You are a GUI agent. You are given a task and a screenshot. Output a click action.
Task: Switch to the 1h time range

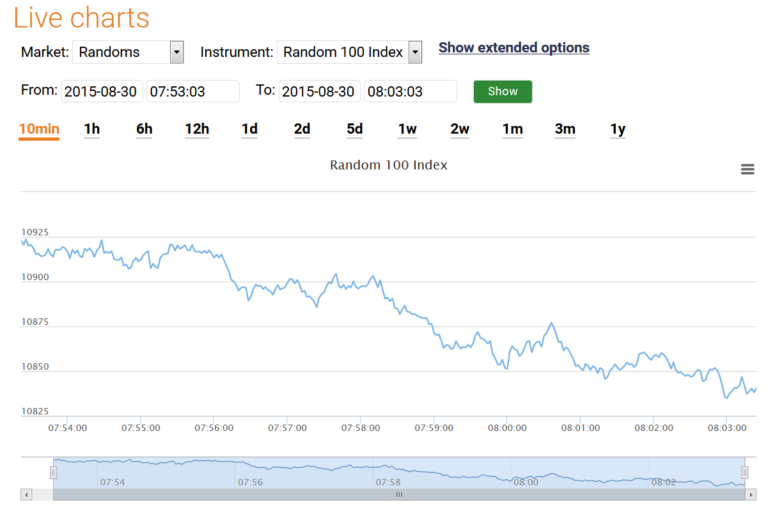click(x=92, y=129)
